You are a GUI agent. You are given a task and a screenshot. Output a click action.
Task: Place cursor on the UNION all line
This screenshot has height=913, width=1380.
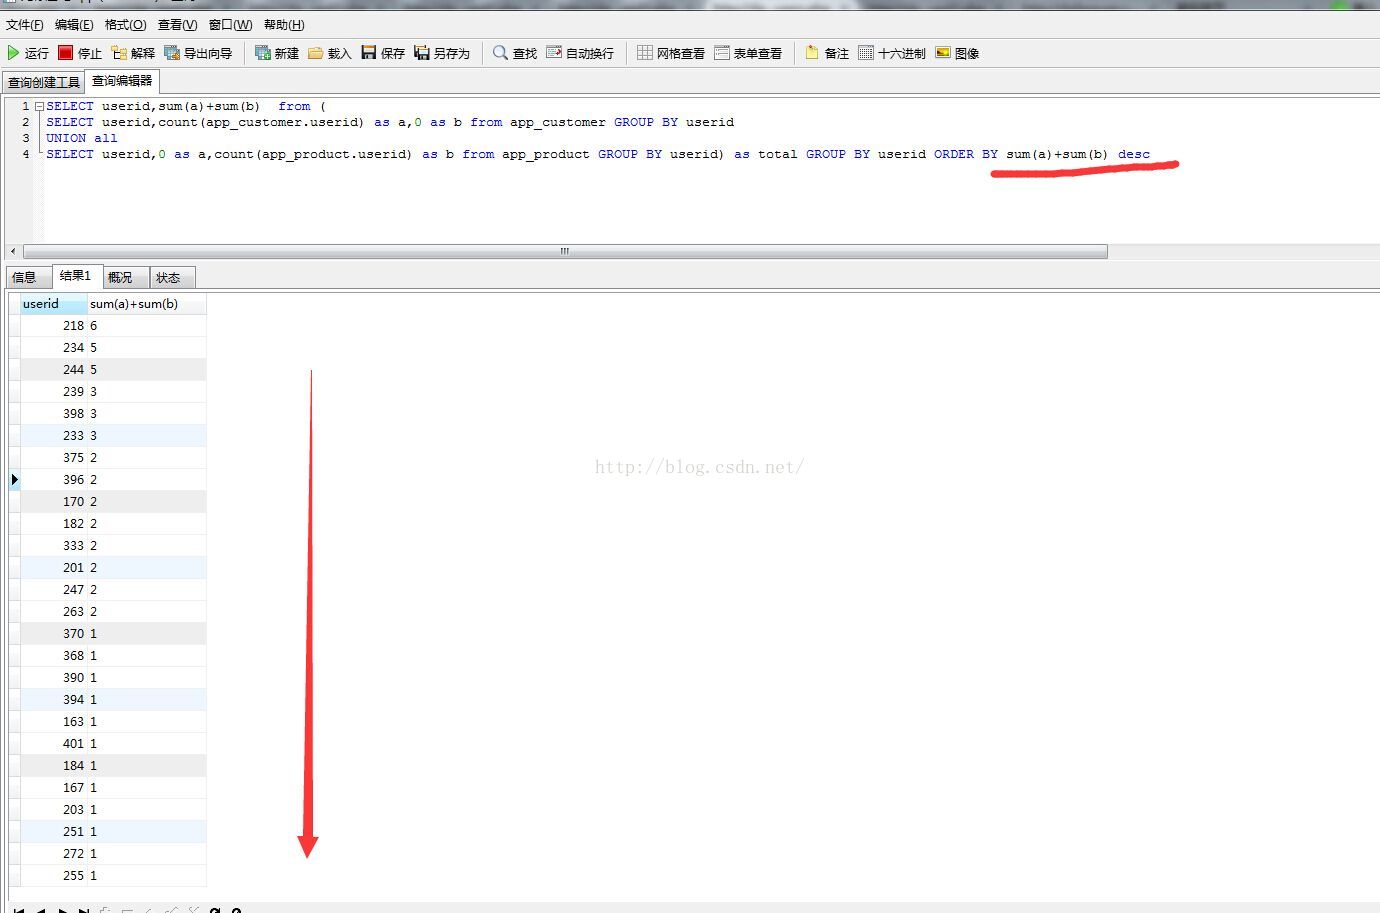pos(82,138)
